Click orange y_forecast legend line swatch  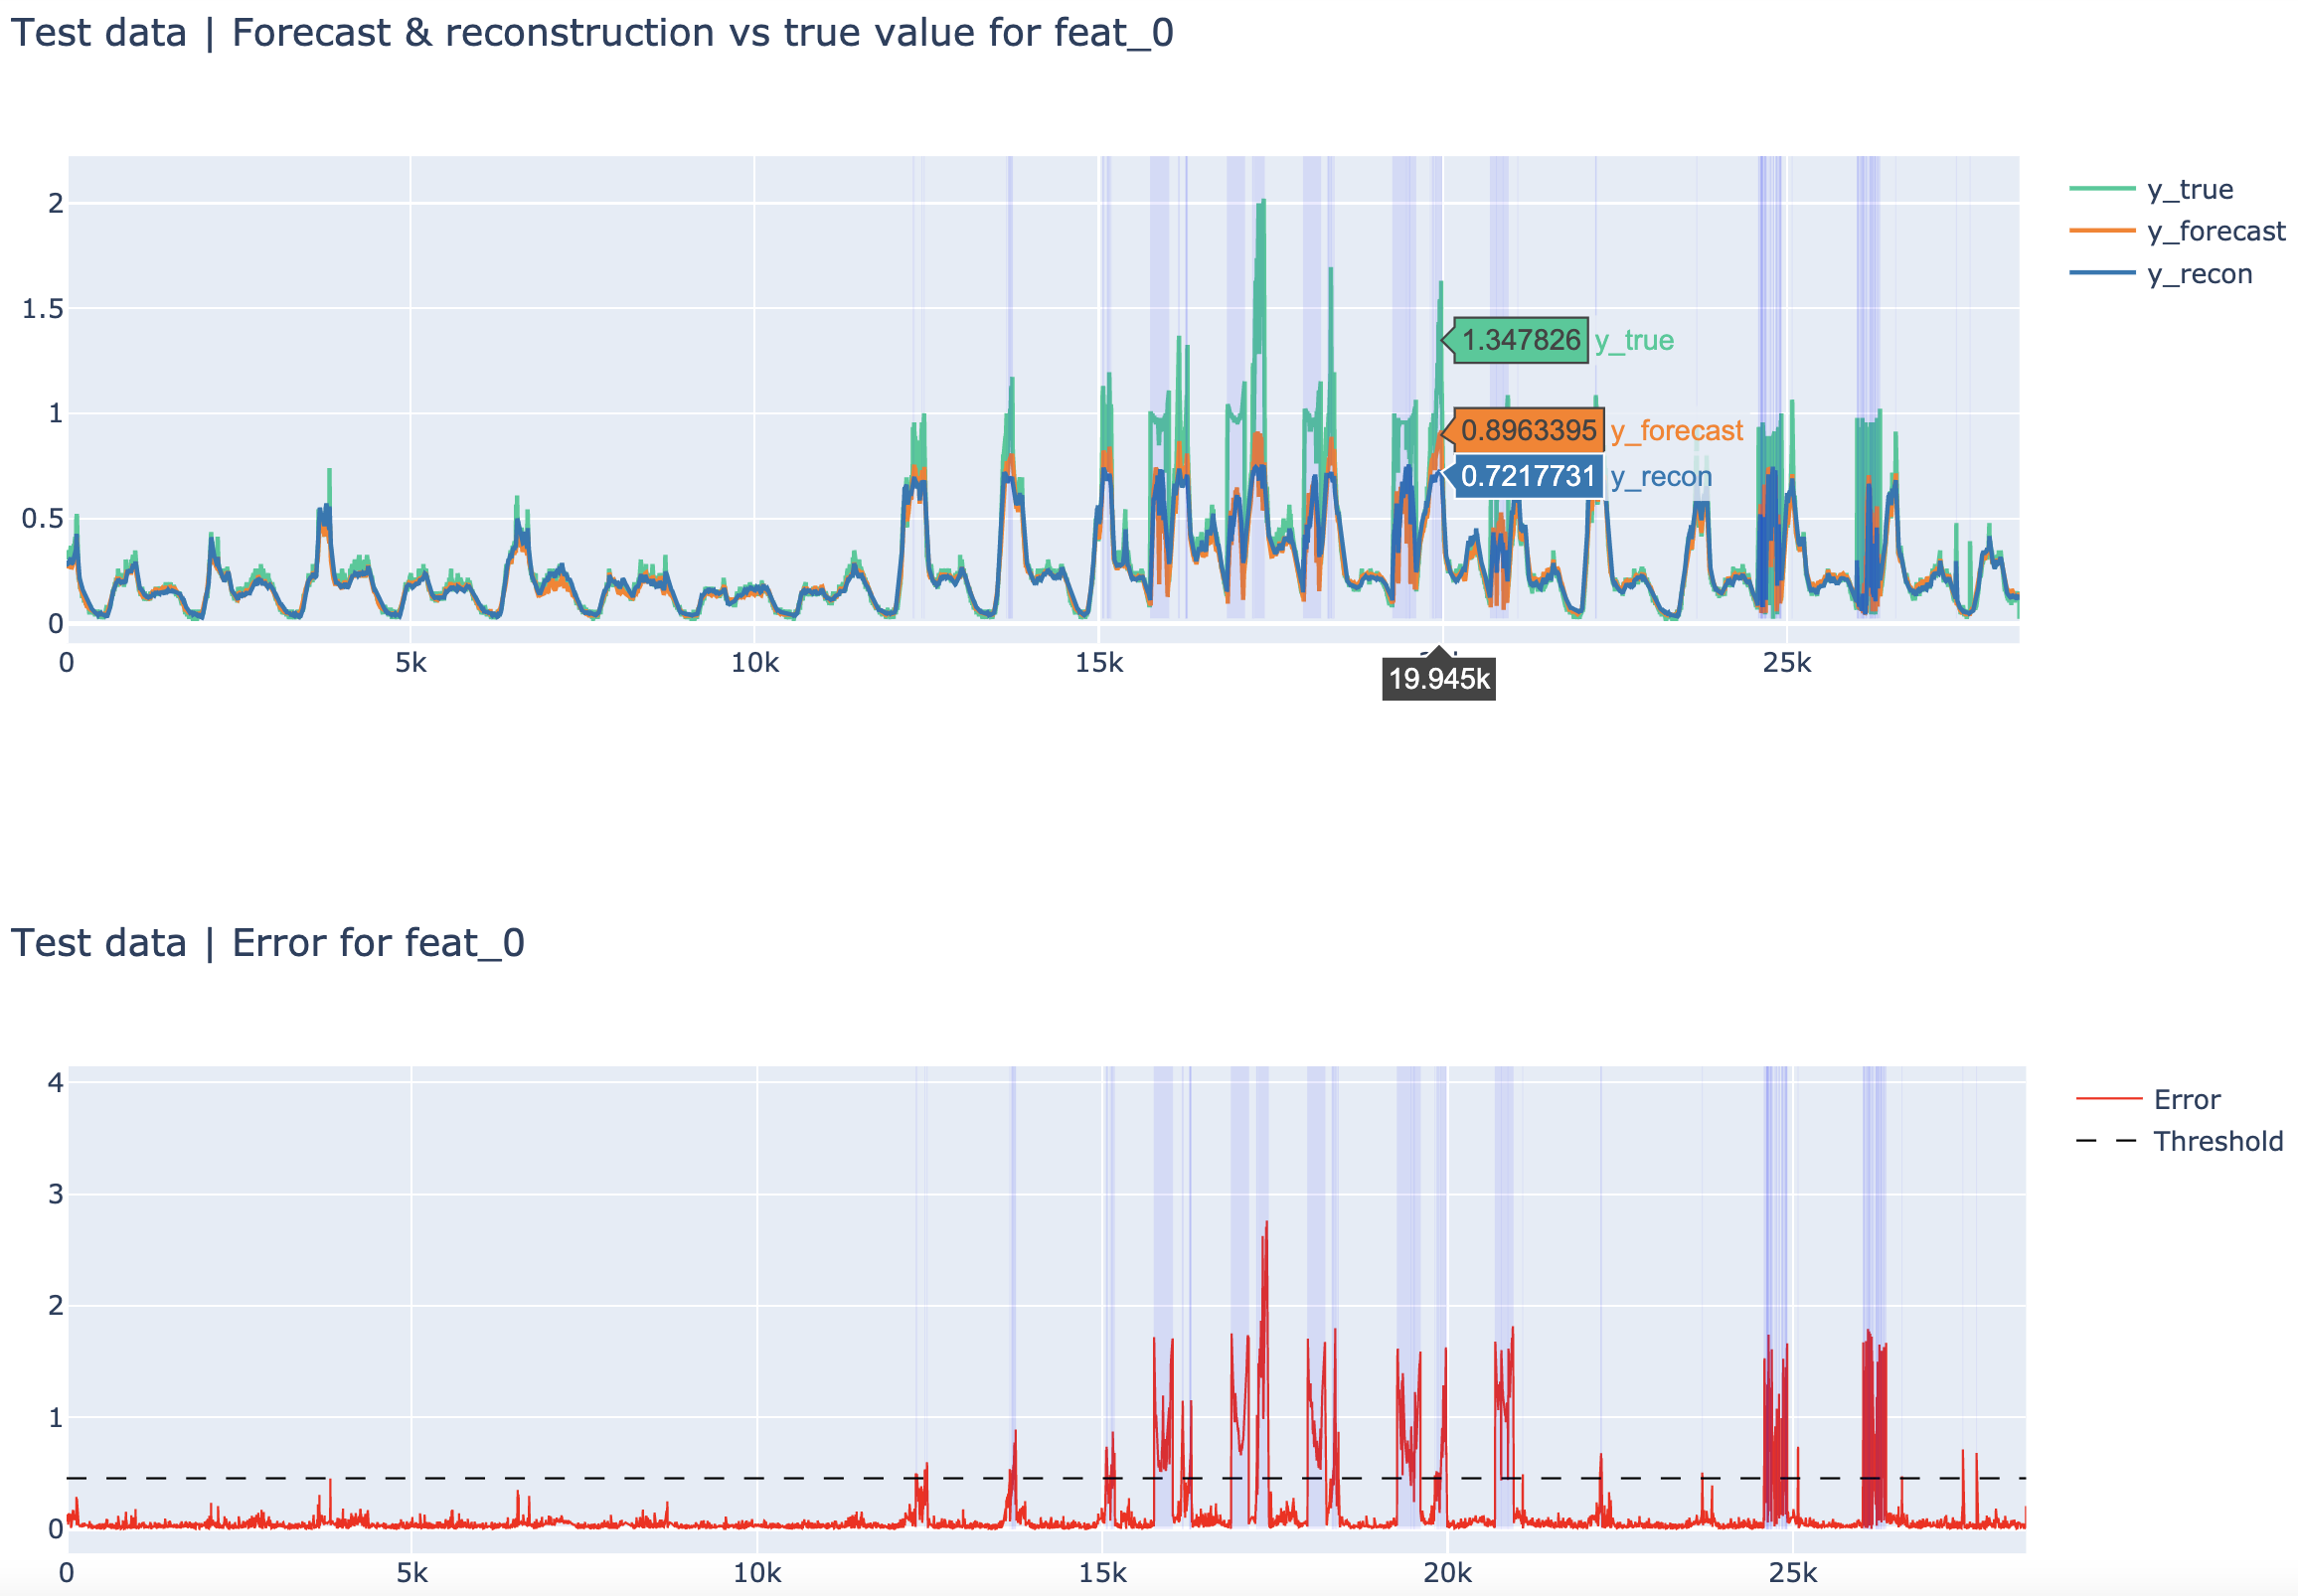[2101, 231]
